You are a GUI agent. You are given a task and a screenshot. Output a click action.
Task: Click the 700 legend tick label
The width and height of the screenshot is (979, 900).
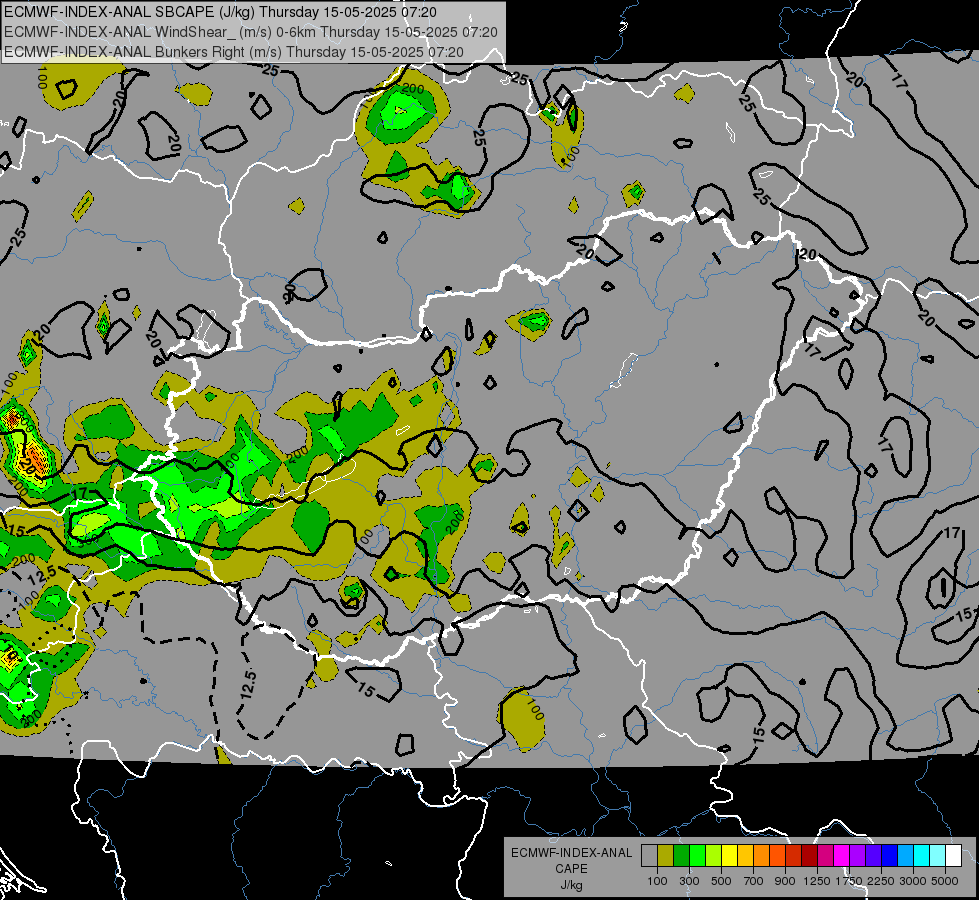coord(754,881)
